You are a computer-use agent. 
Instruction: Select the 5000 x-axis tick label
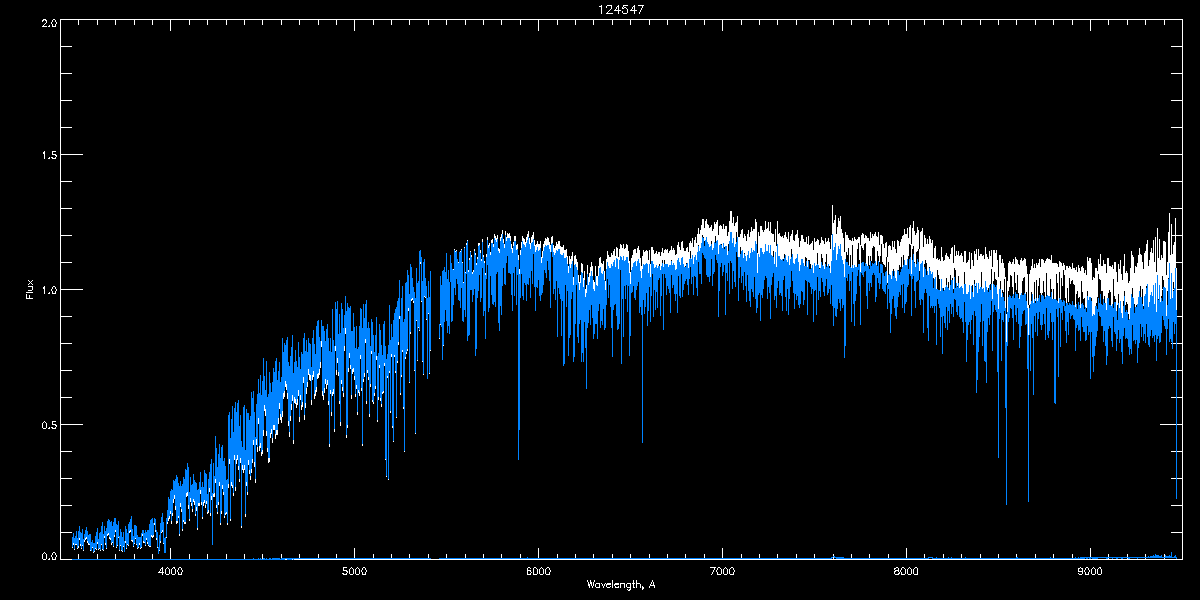(355, 572)
